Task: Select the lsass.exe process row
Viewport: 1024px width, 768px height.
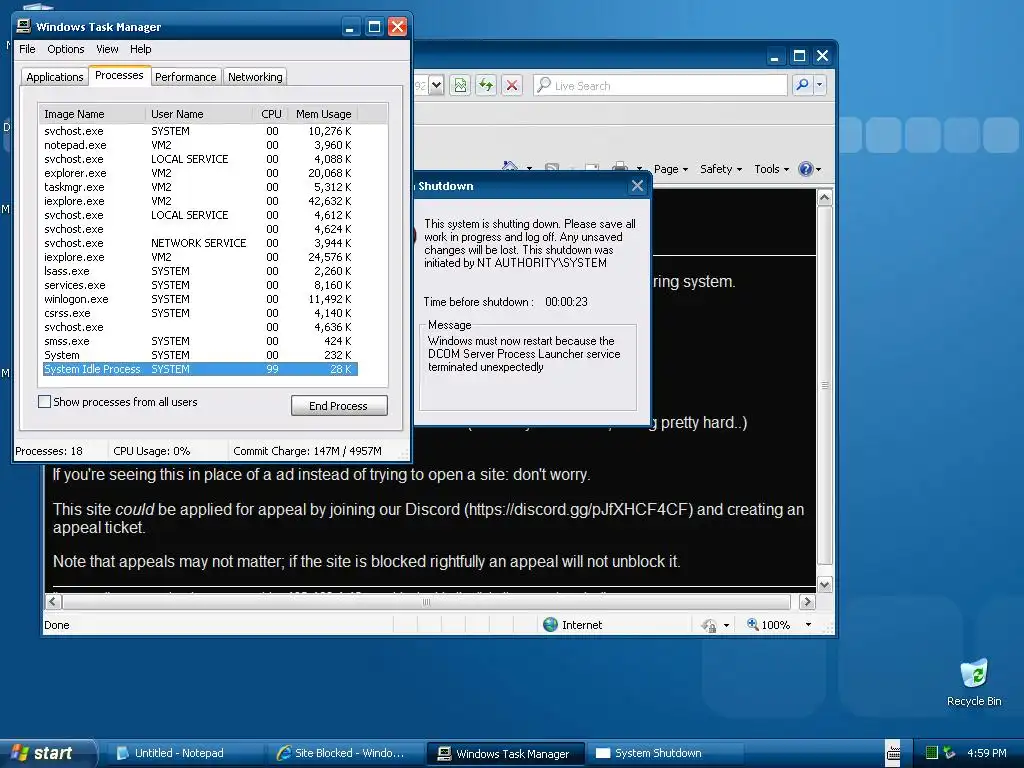Action: click(x=200, y=271)
